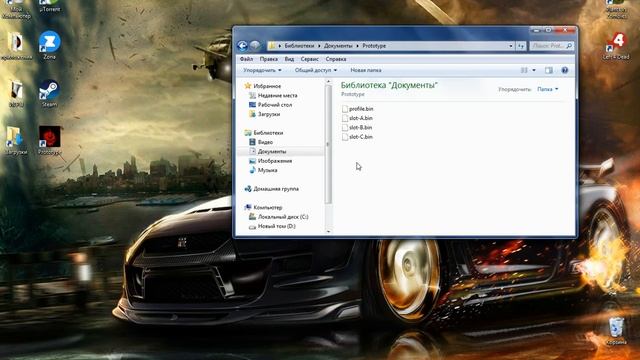Open Help via the blue question mark icon
This screenshot has width=640, height=360.
(x=564, y=70)
